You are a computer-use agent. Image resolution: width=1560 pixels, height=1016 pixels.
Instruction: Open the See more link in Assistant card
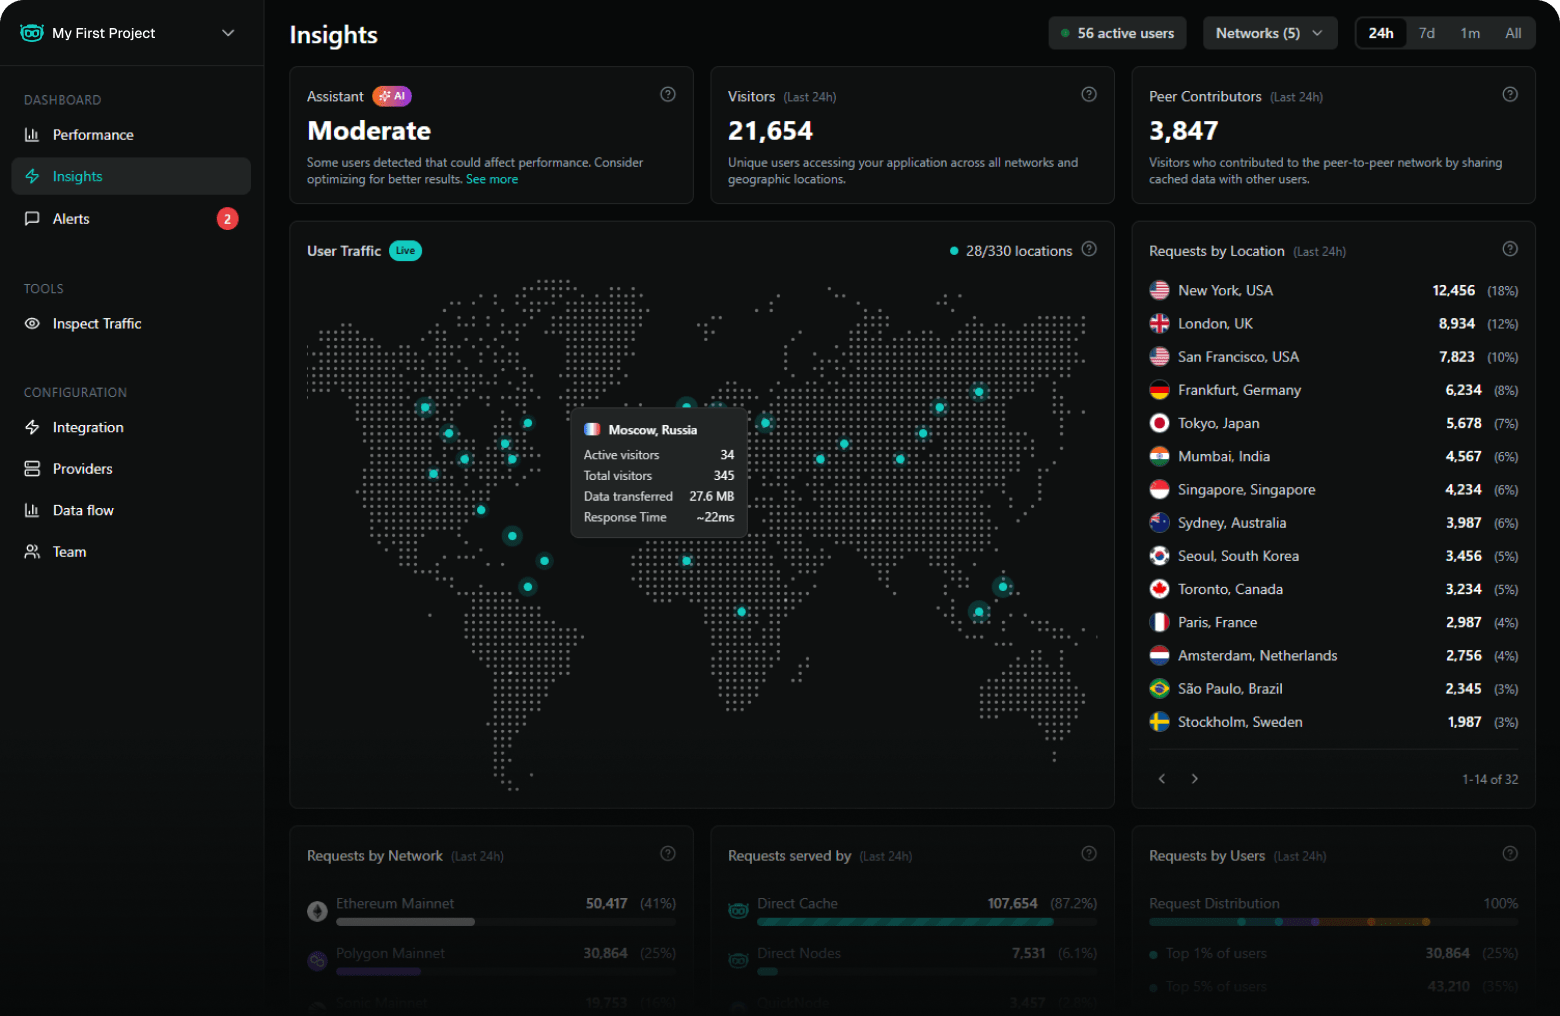coord(492,179)
